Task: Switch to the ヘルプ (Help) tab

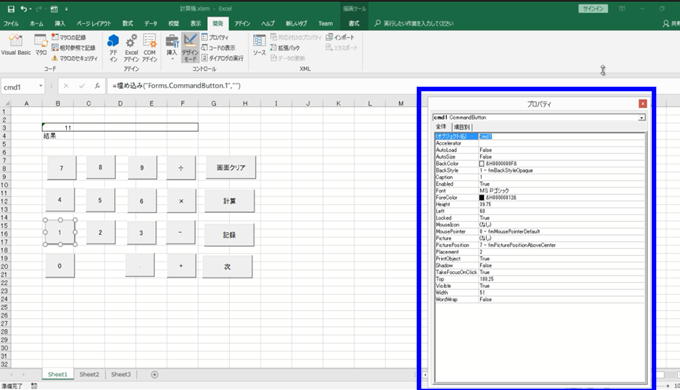Action: (x=268, y=23)
